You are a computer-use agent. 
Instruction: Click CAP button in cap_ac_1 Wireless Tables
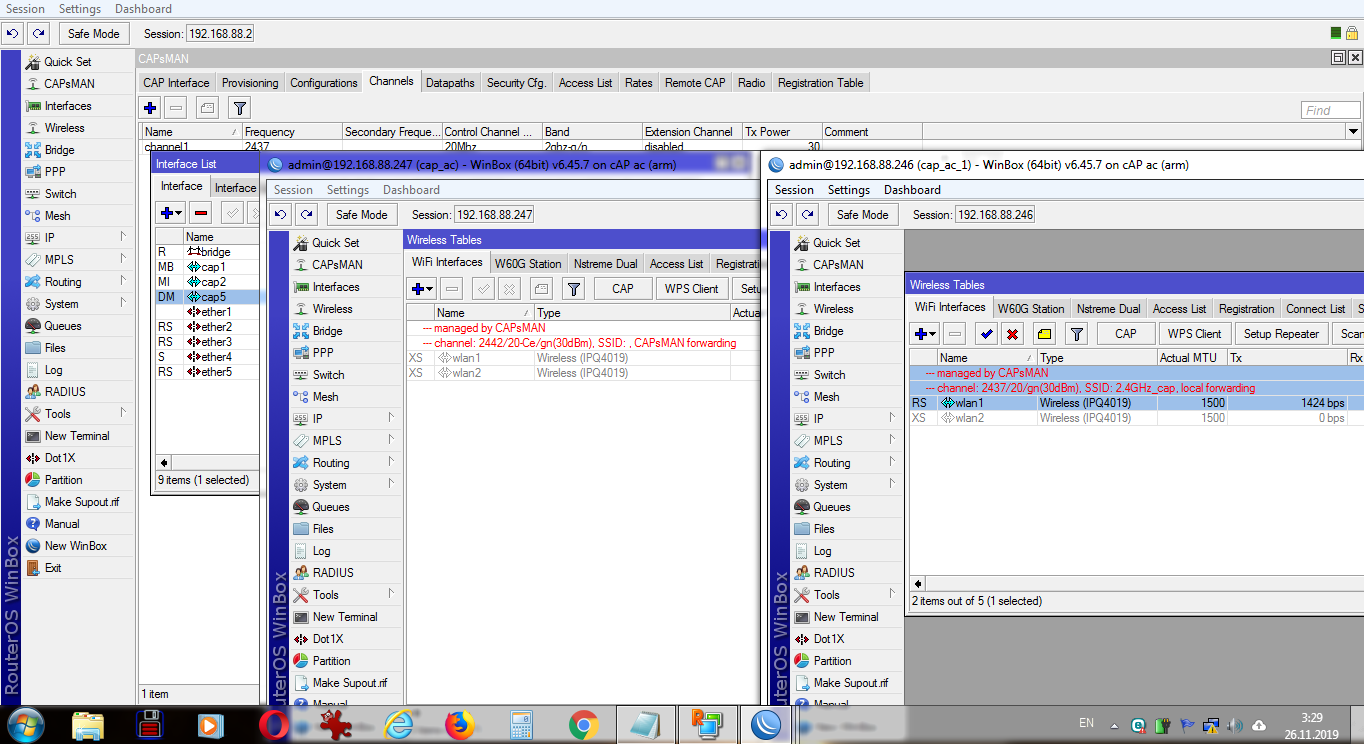(1126, 334)
